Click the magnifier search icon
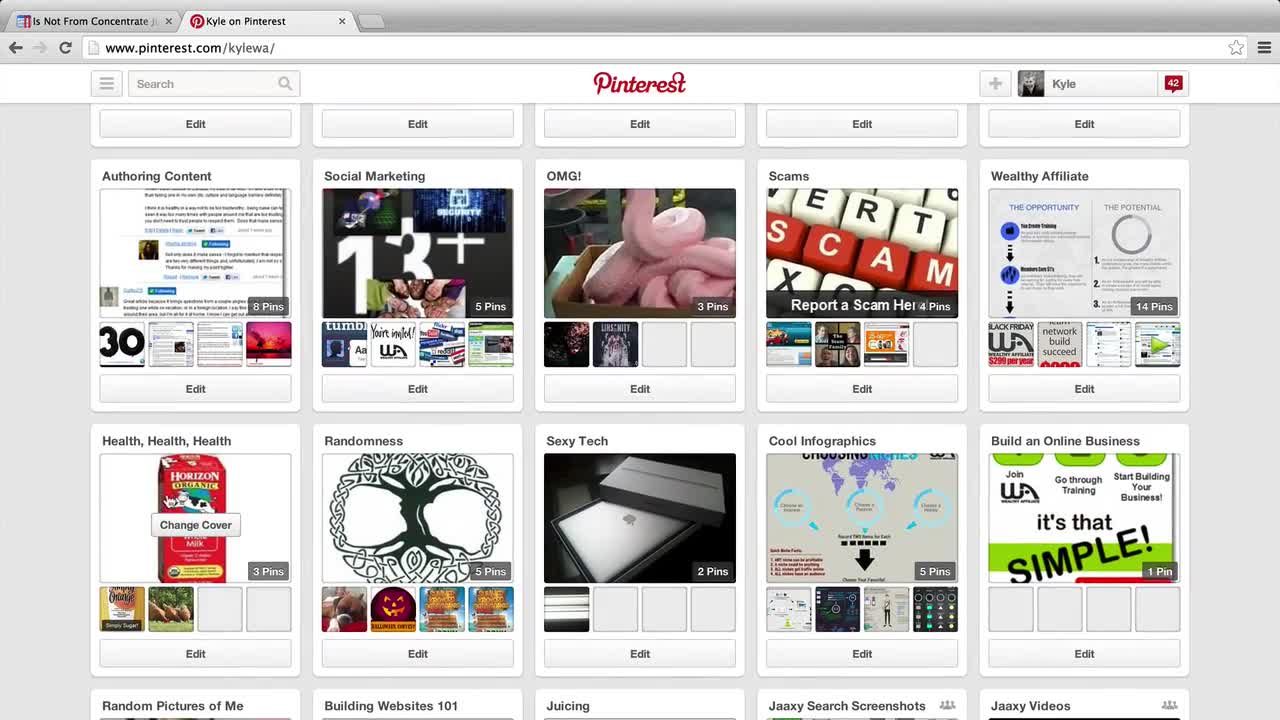 pyautogui.click(x=285, y=84)
